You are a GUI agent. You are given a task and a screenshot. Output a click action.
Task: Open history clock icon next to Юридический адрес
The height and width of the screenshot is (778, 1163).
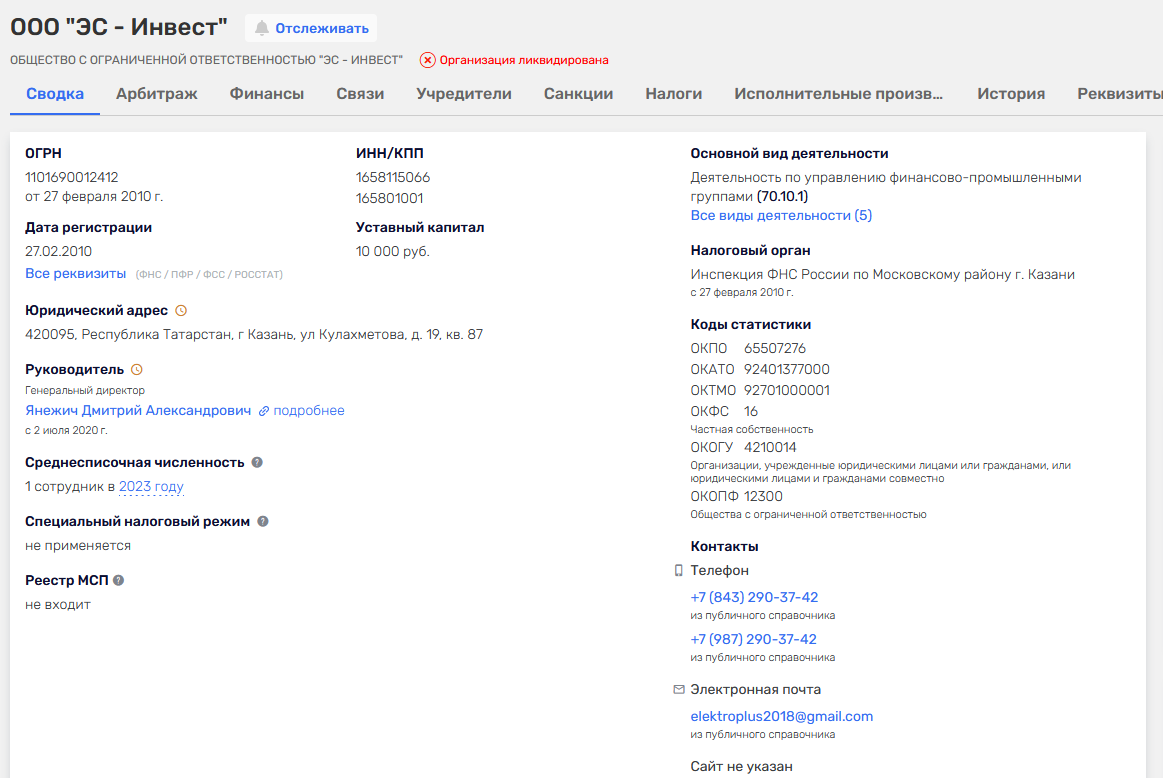[x=181, y=311]
